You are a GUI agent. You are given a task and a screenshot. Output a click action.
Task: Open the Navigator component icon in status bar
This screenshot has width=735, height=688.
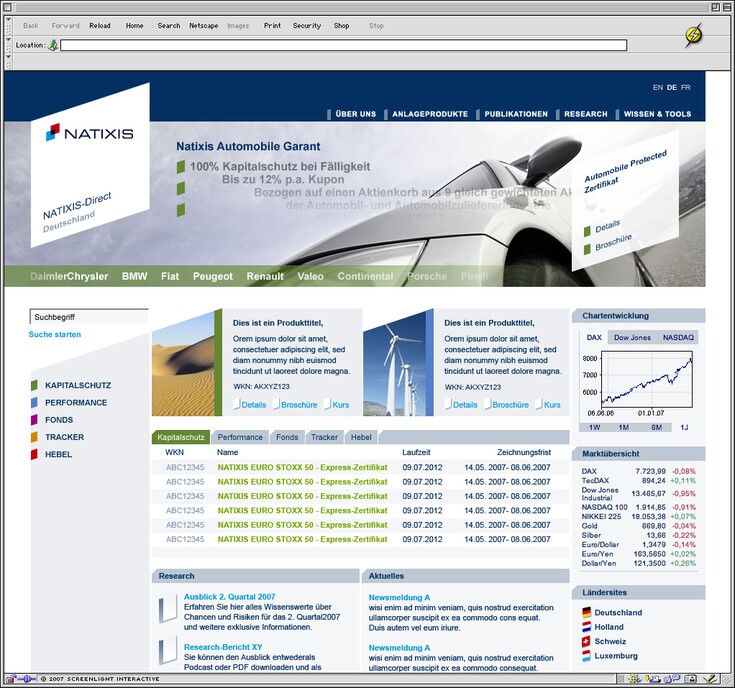[x=634, y=679]
